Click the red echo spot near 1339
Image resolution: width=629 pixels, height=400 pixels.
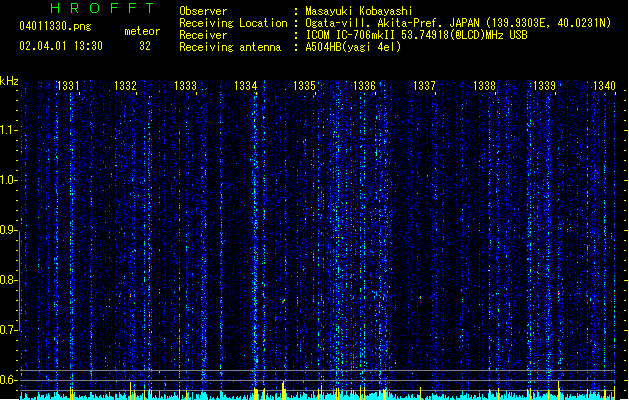(558, 294)
